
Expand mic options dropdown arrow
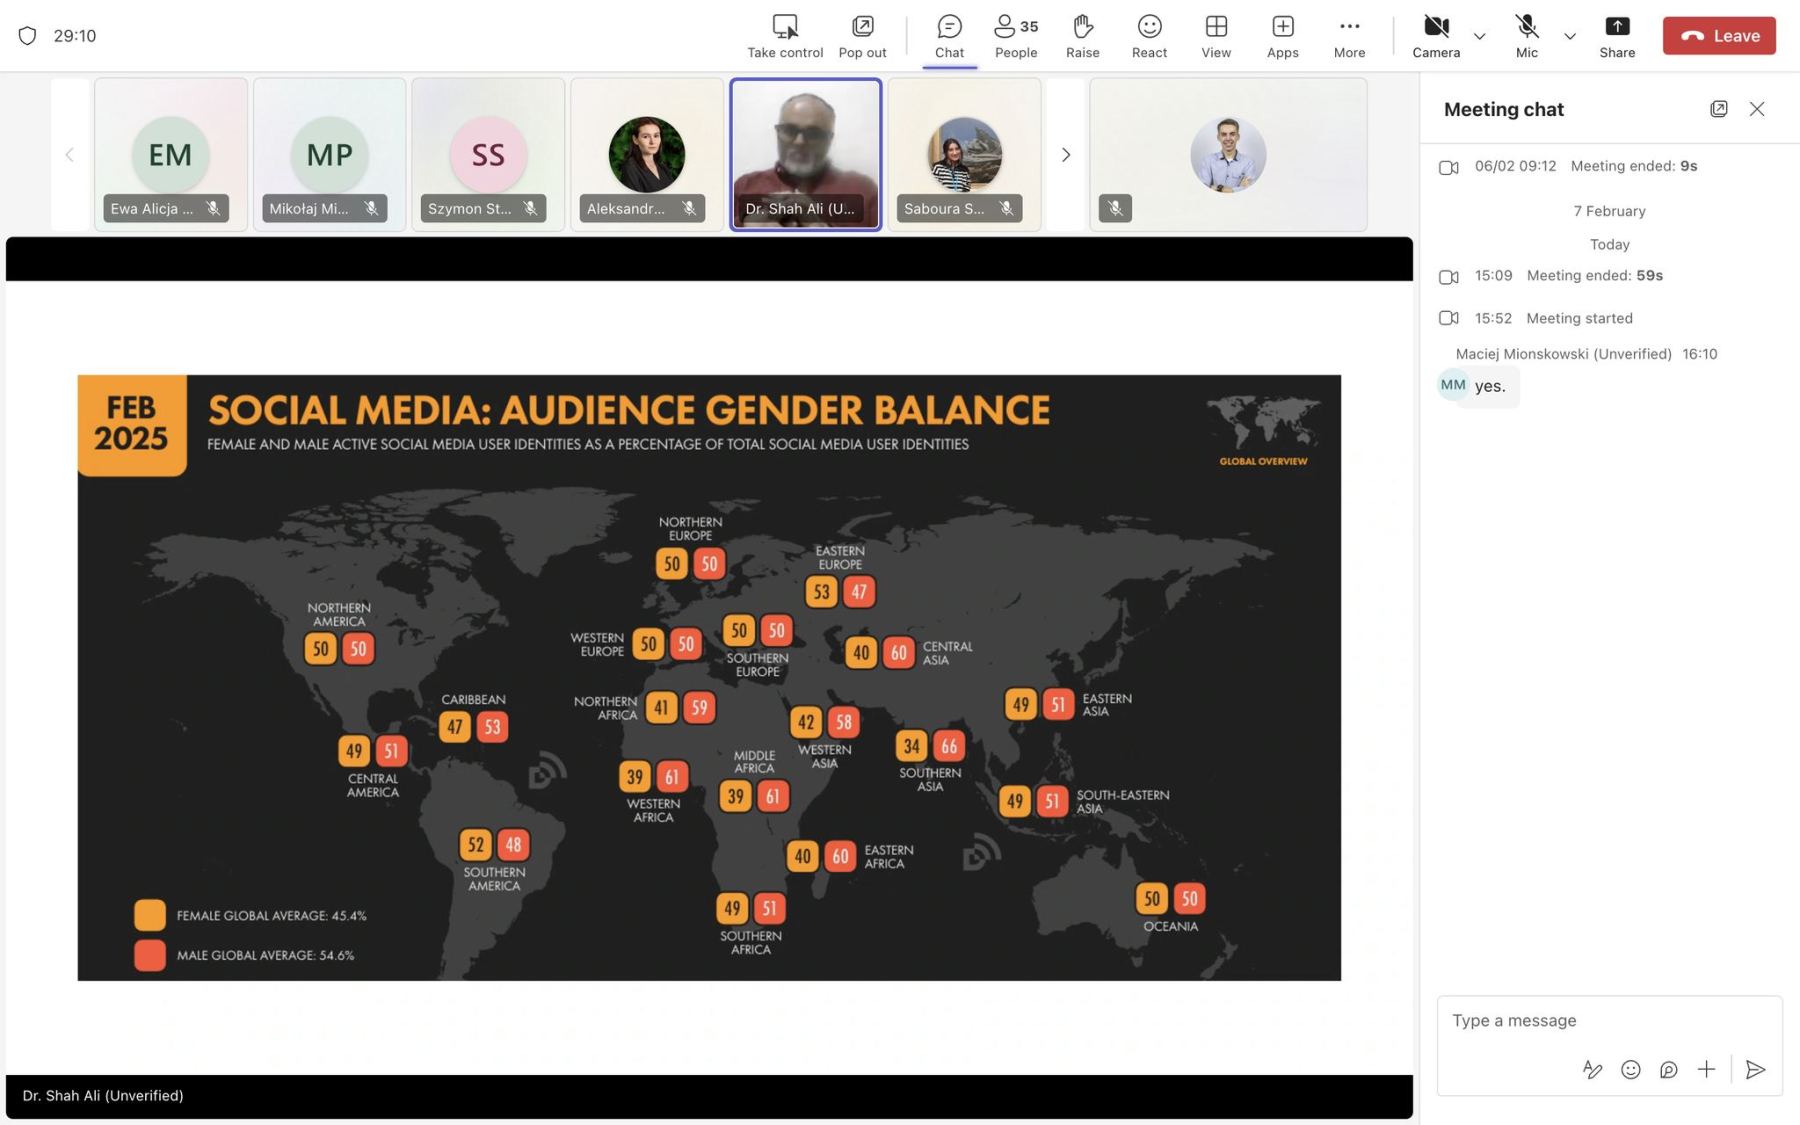click(x=1570, y=36)
